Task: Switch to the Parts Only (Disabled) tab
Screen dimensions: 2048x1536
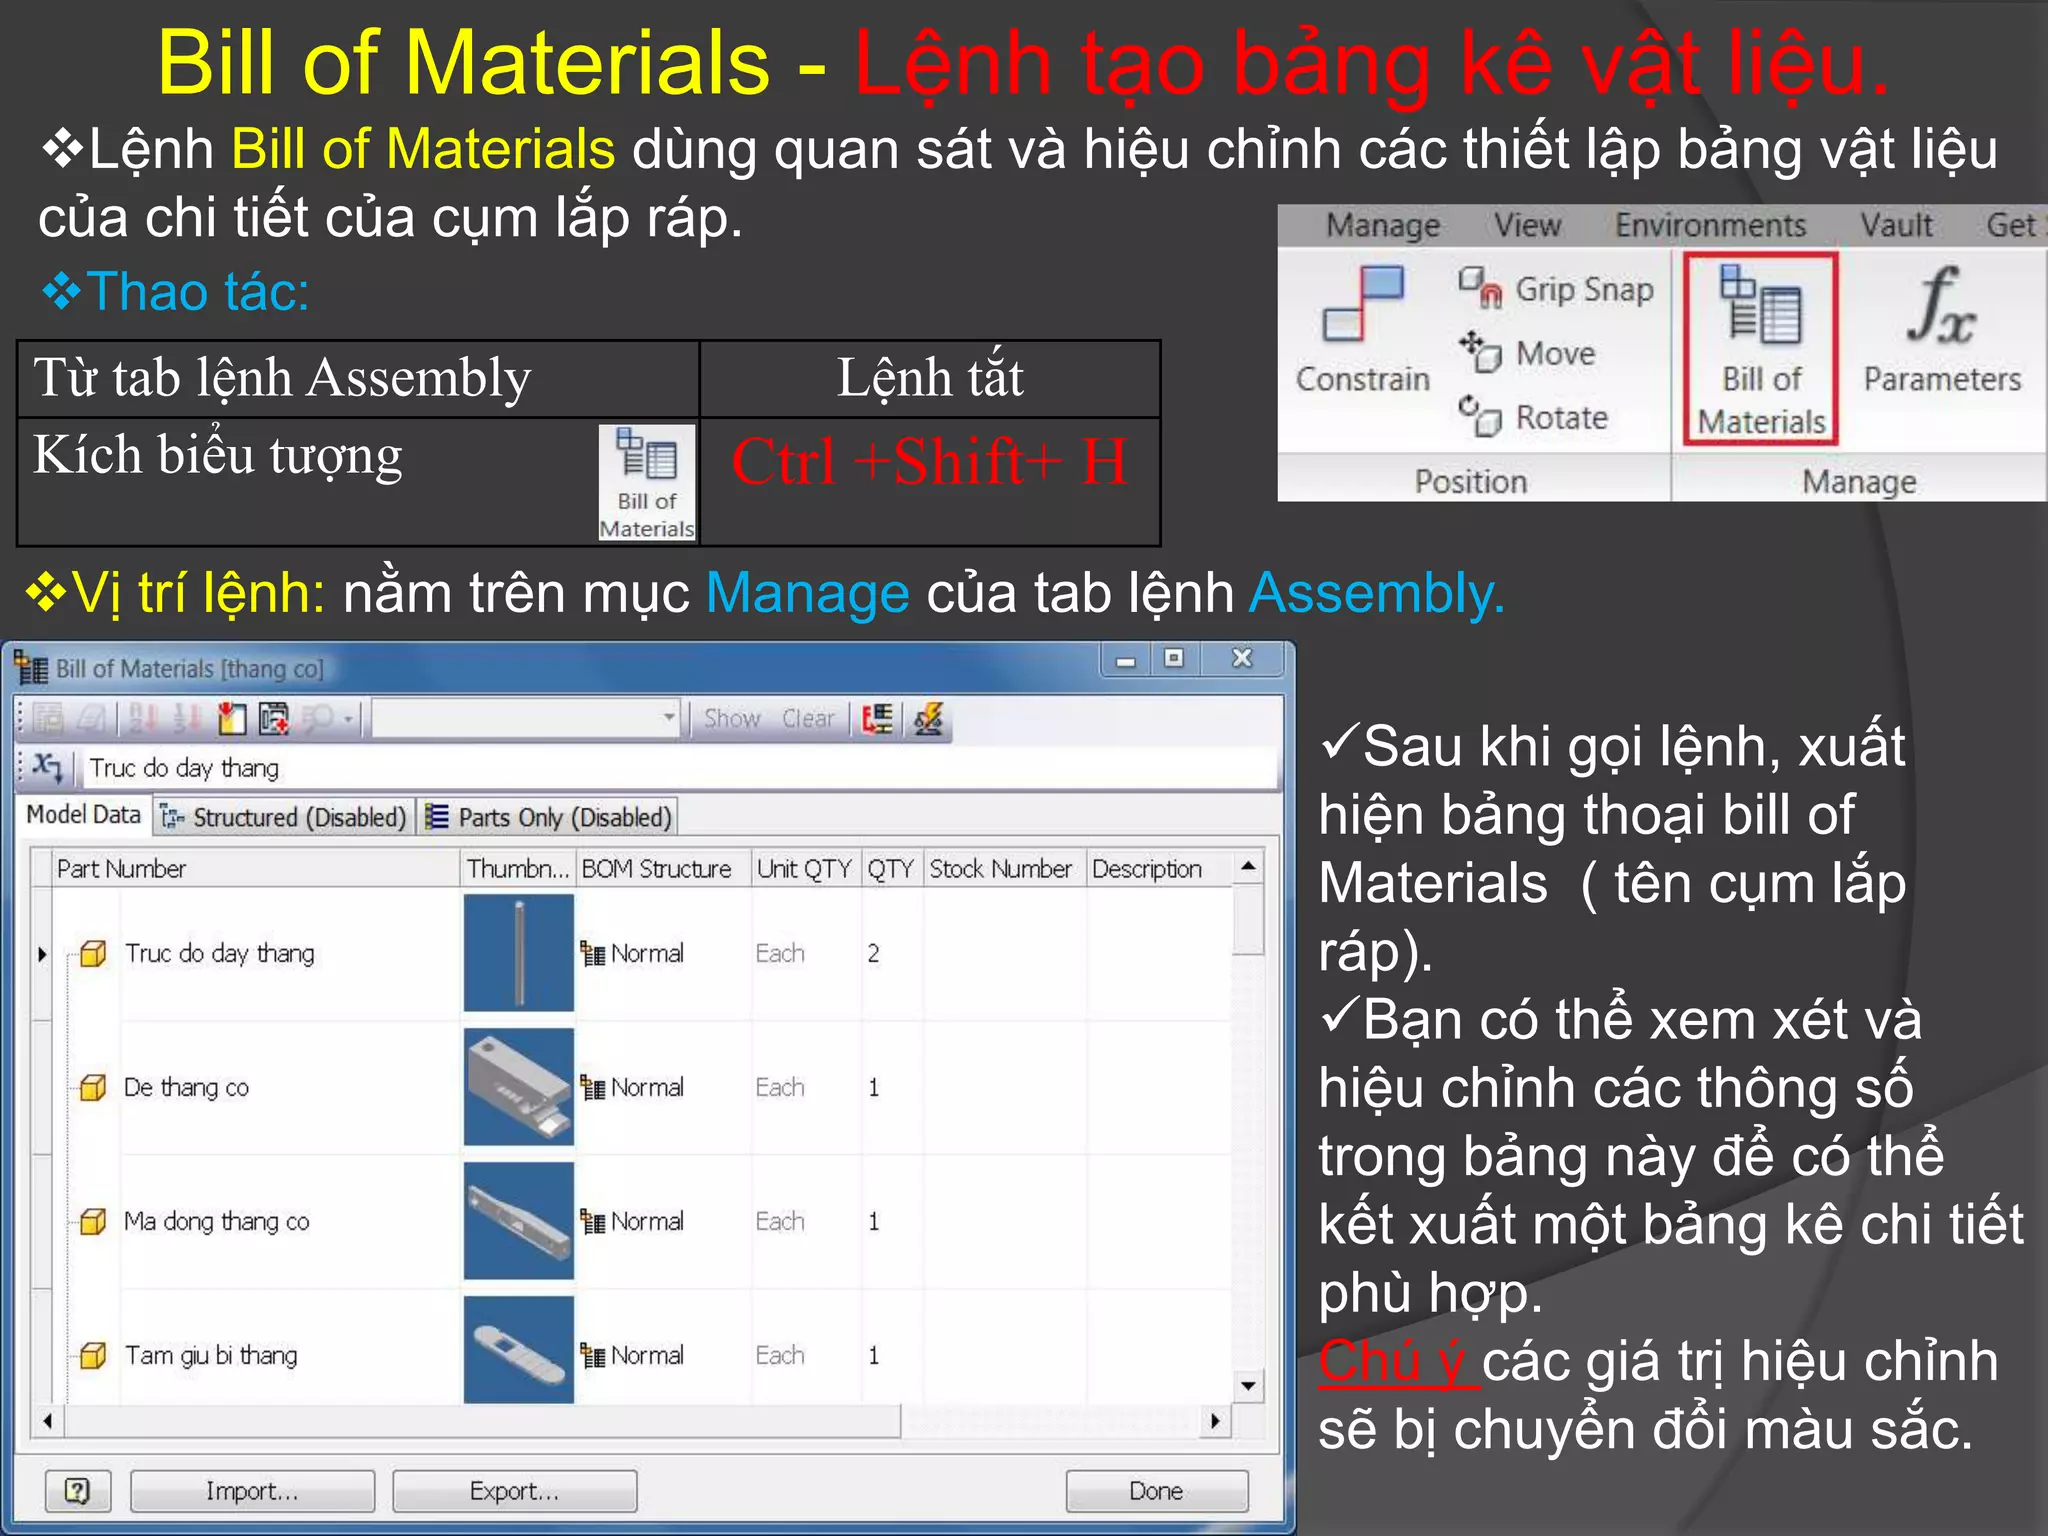Action: click(x=548, y=817)
